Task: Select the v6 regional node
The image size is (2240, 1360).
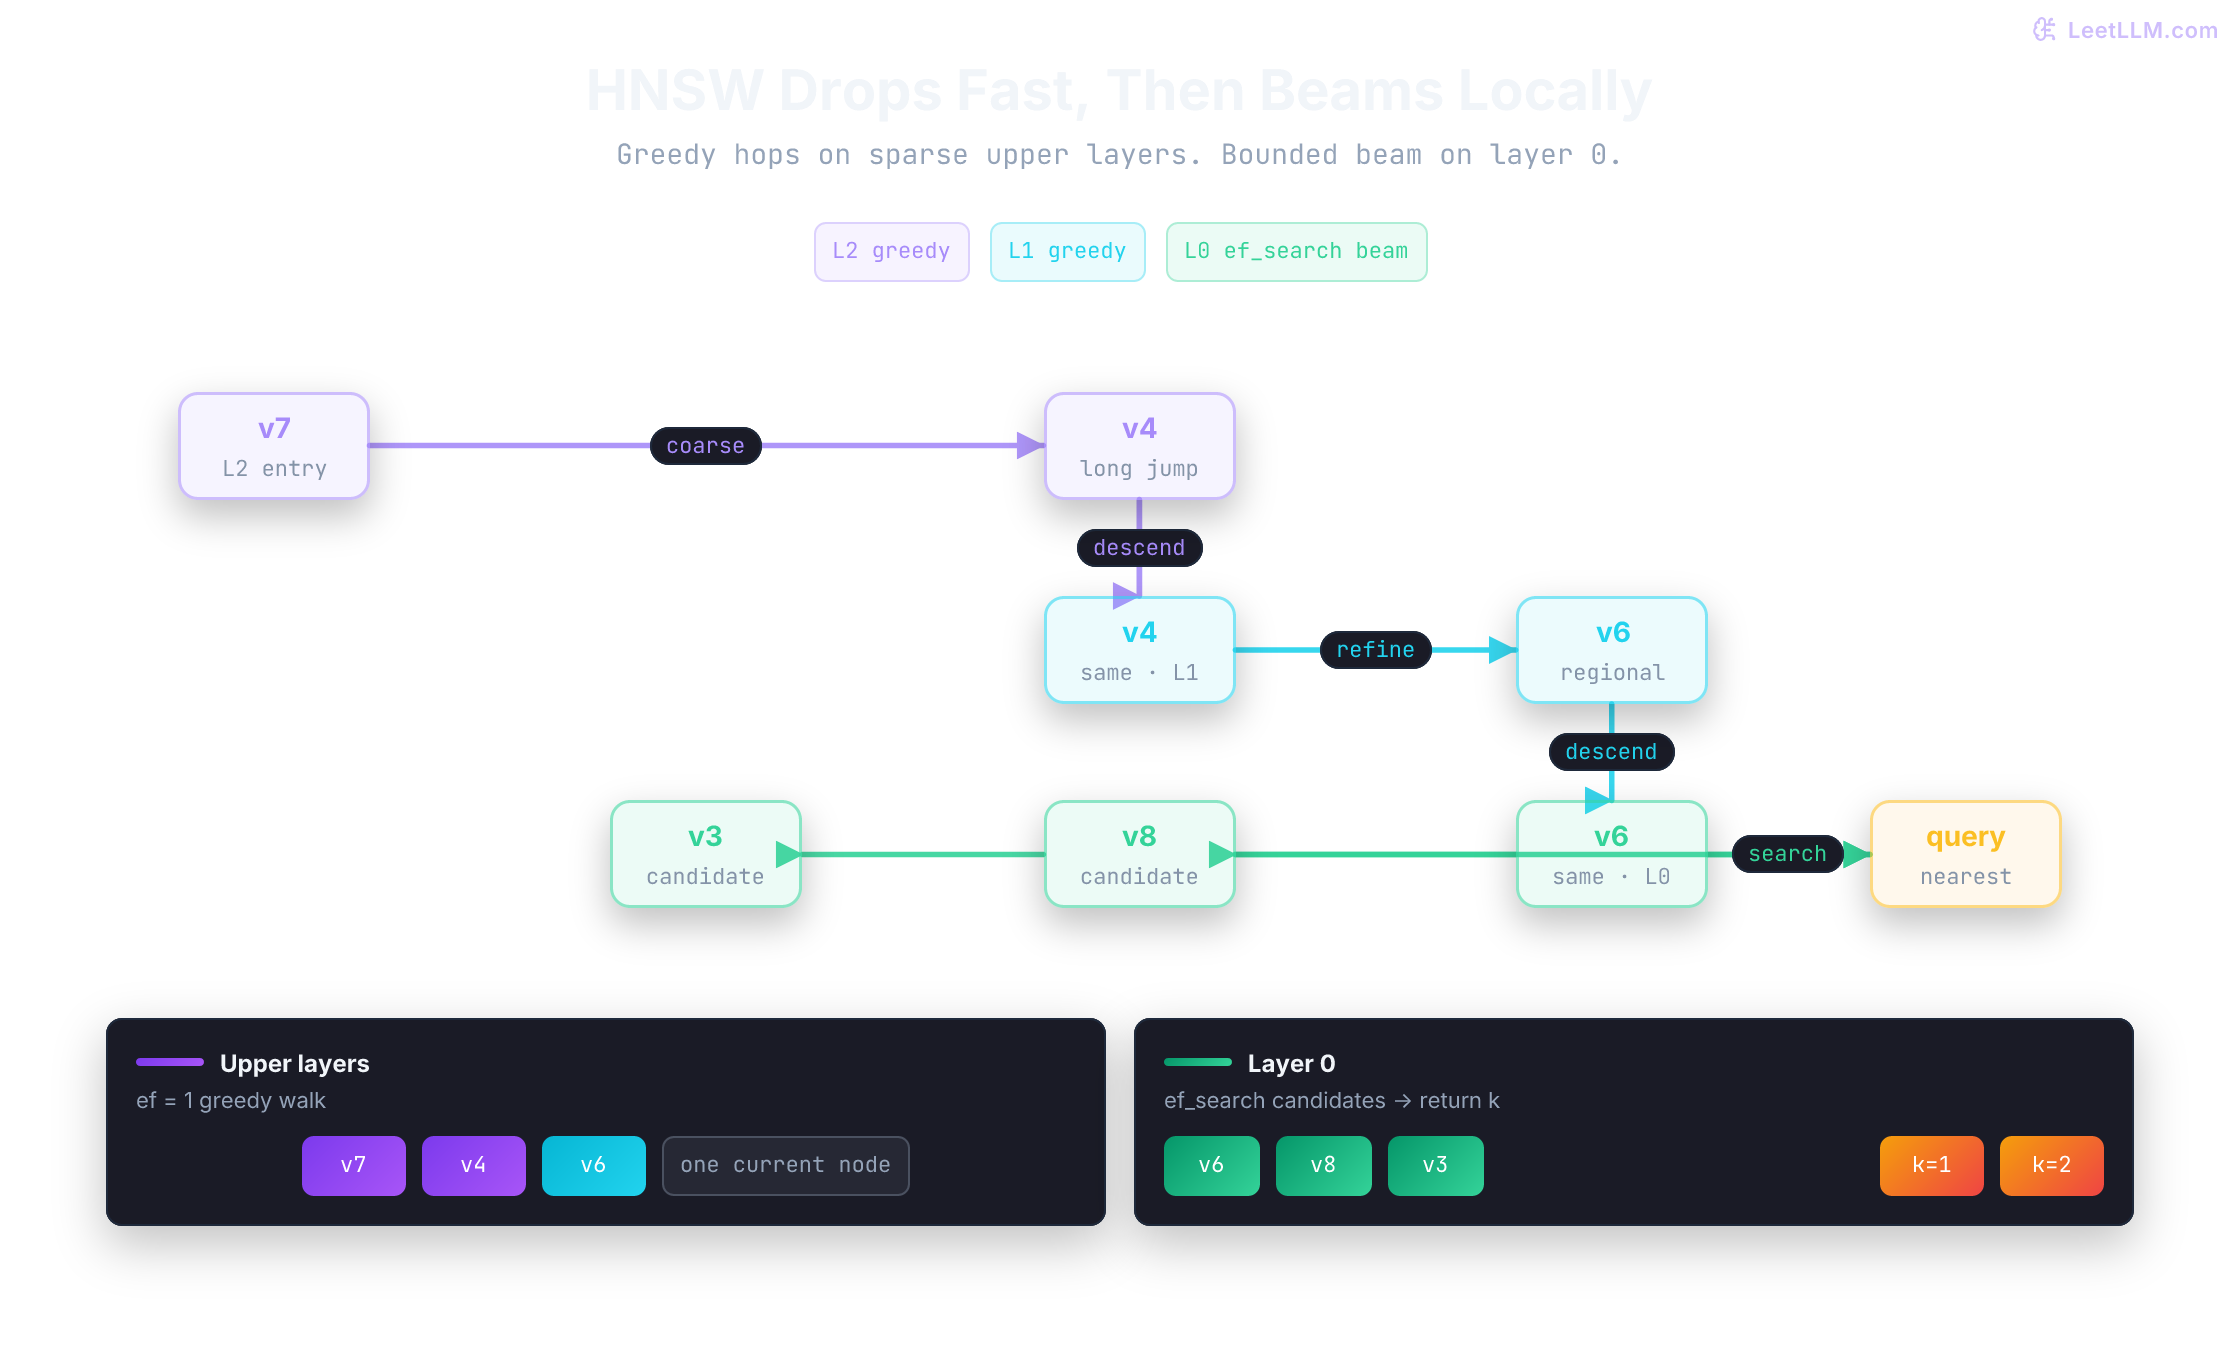Action: tap(1611, 650)
